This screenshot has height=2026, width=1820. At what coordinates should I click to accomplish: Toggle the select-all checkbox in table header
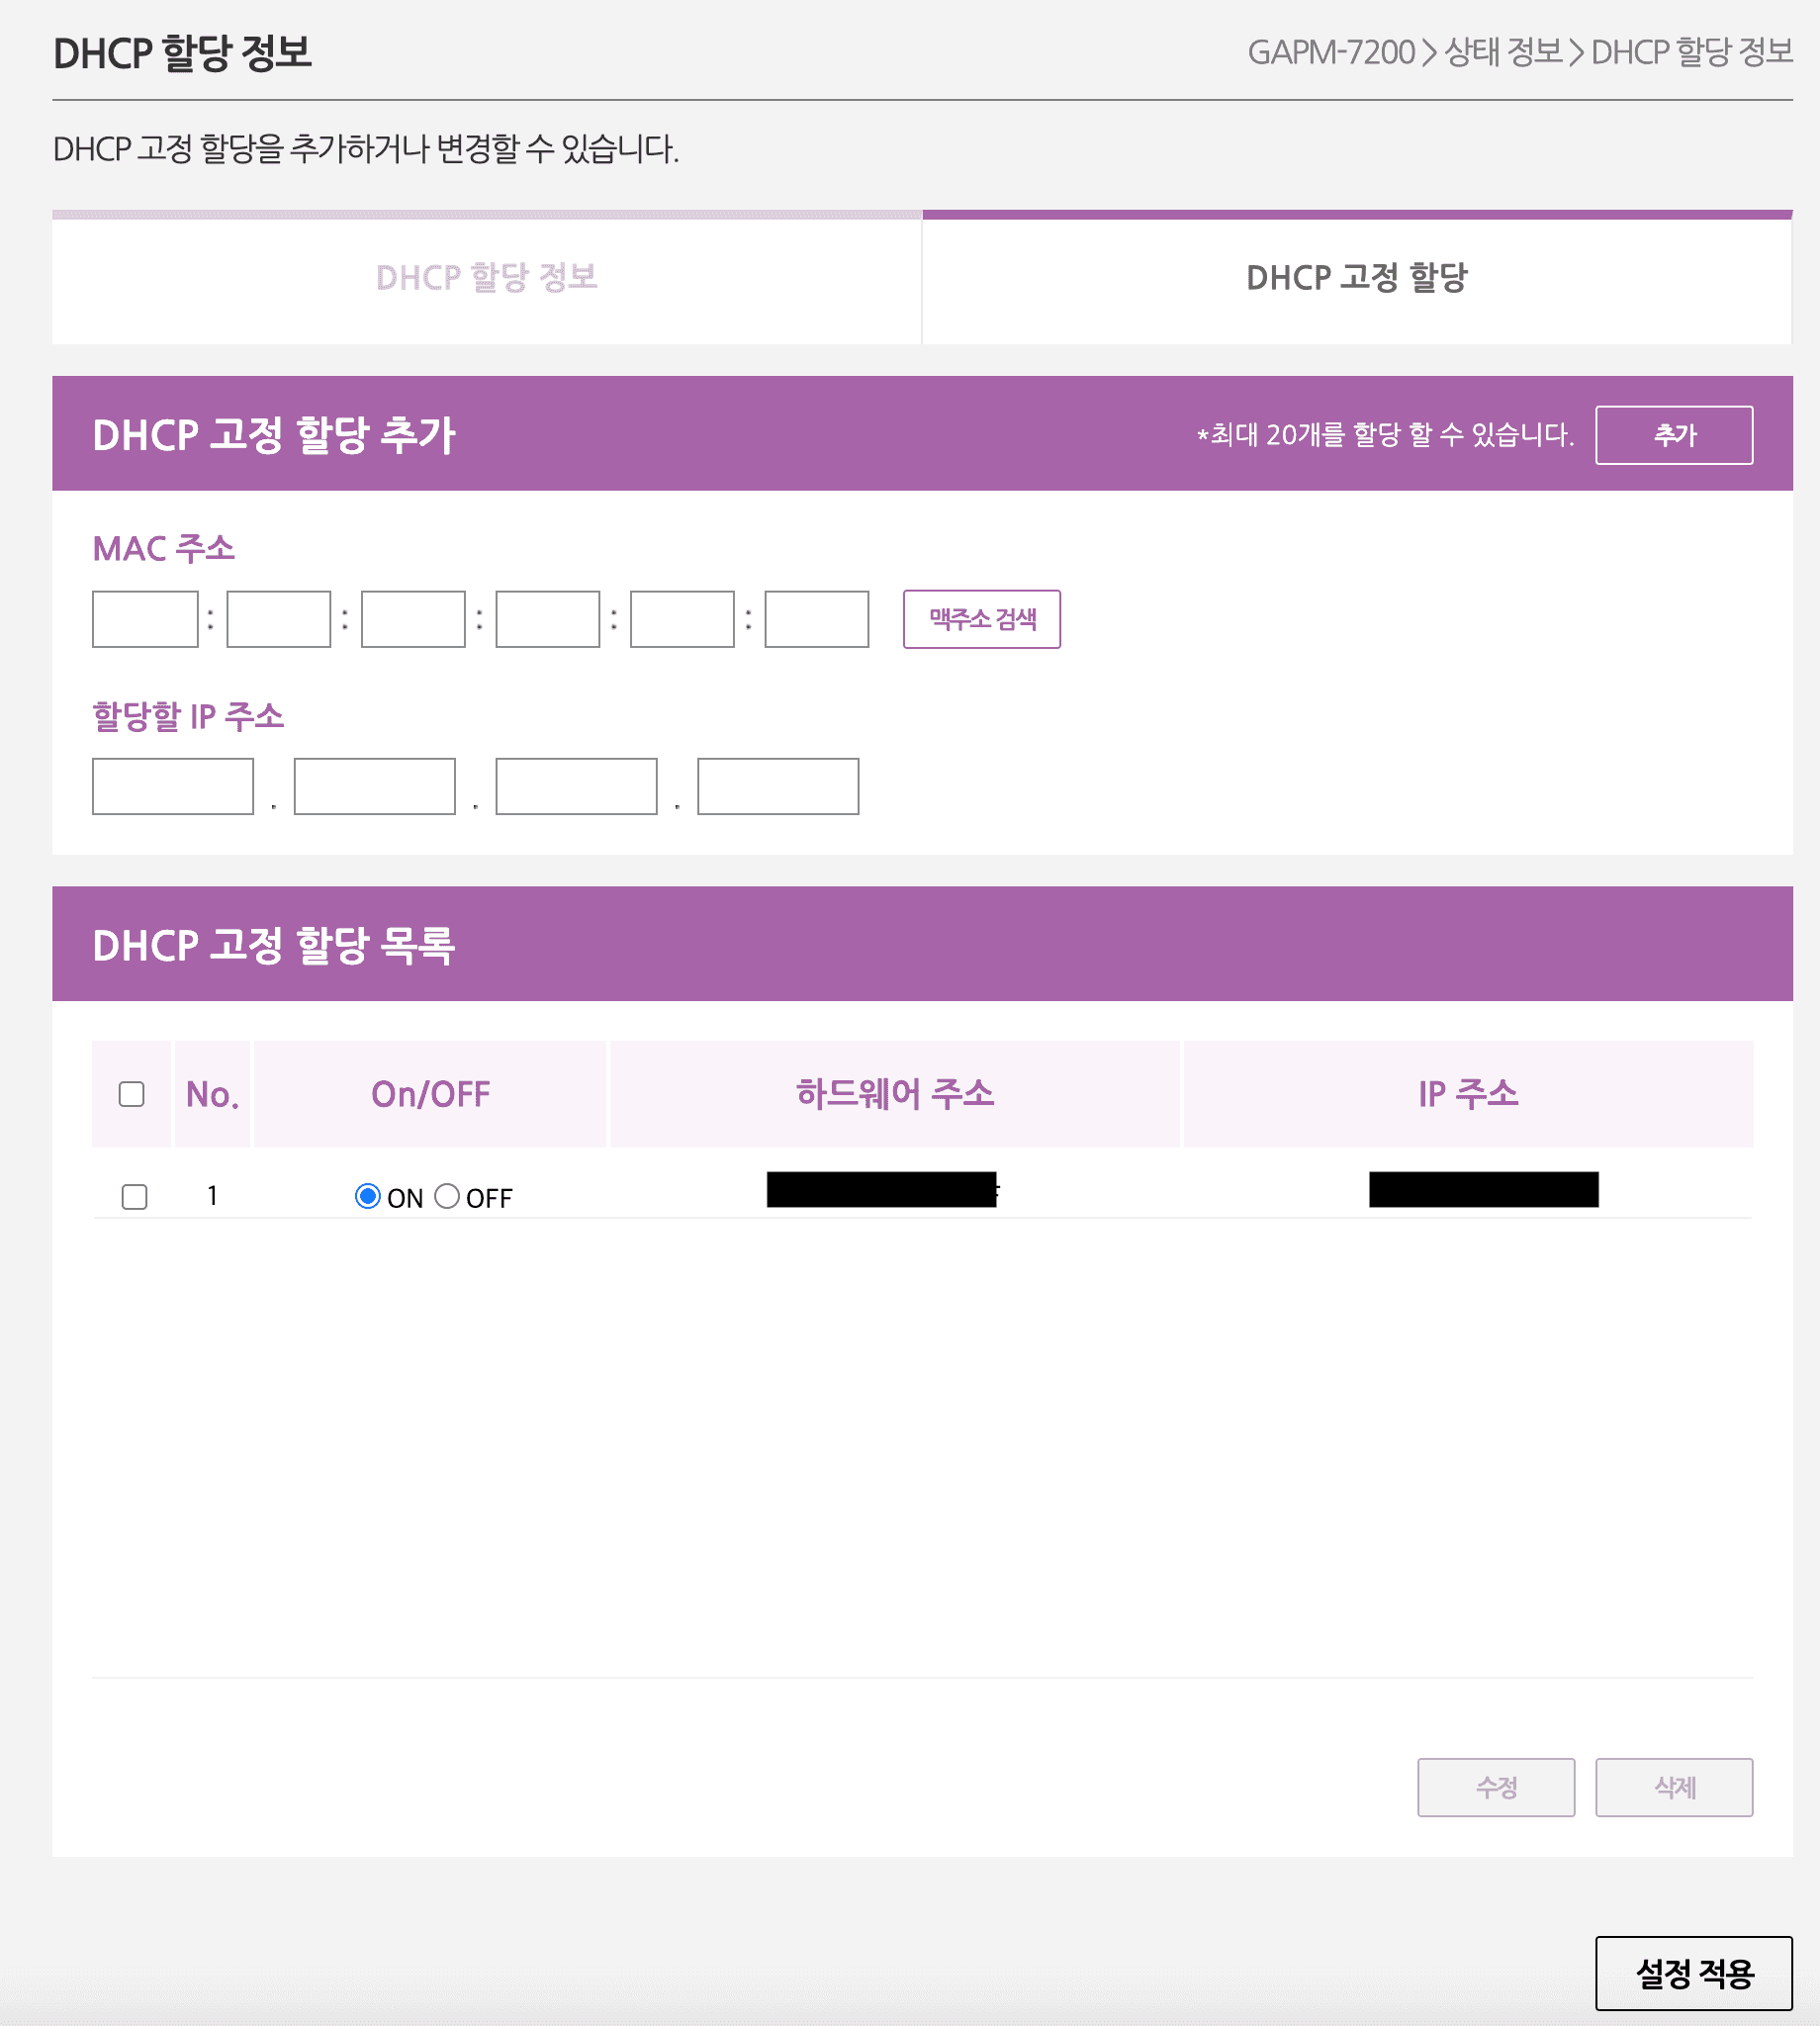coord(133,1095)
